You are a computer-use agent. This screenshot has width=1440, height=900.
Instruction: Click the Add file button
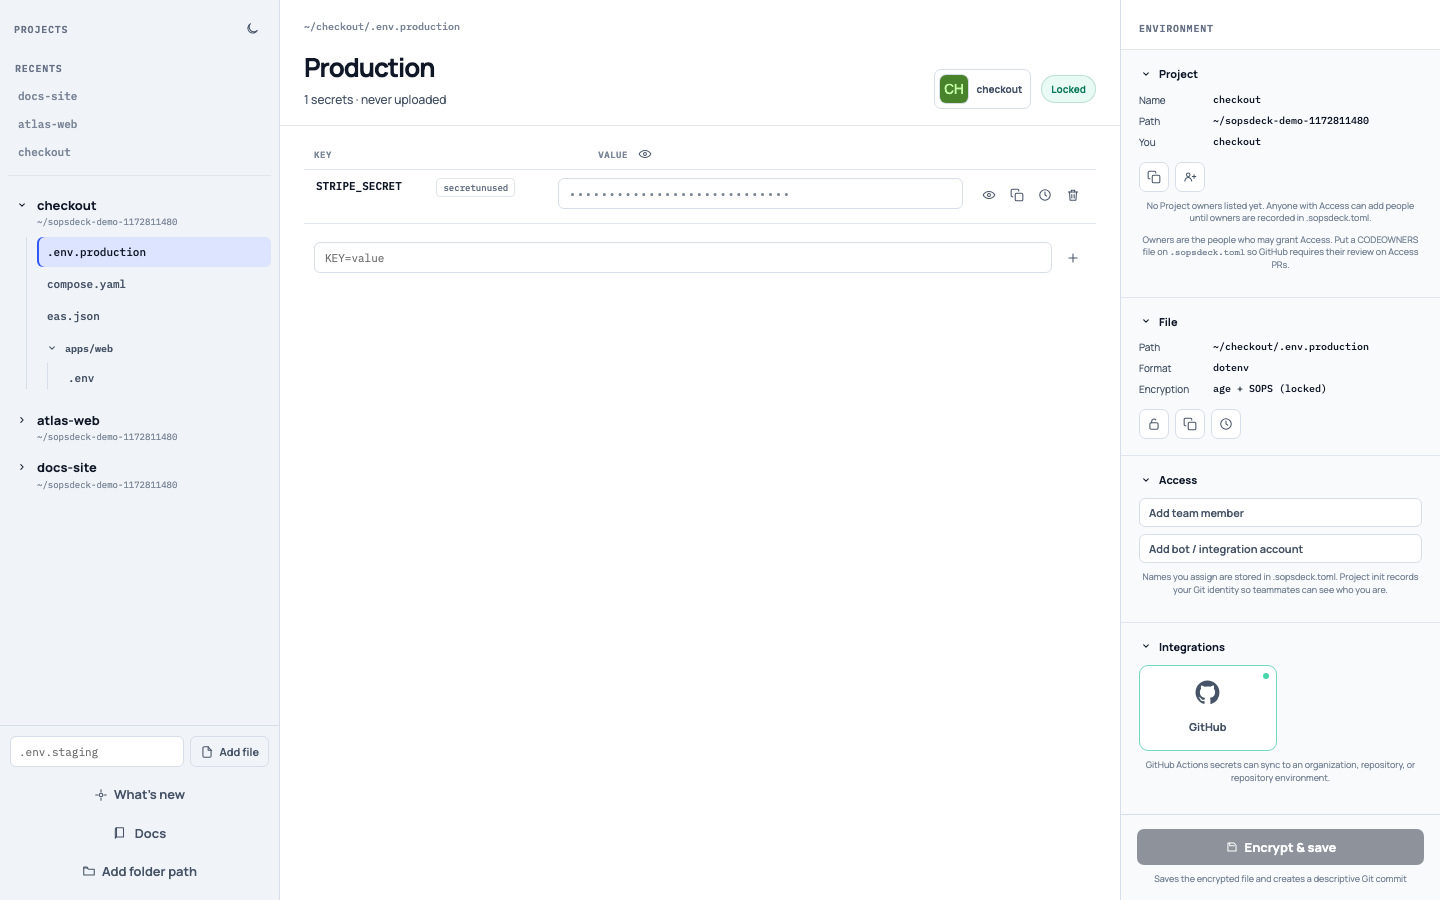[x=229, y=752]
